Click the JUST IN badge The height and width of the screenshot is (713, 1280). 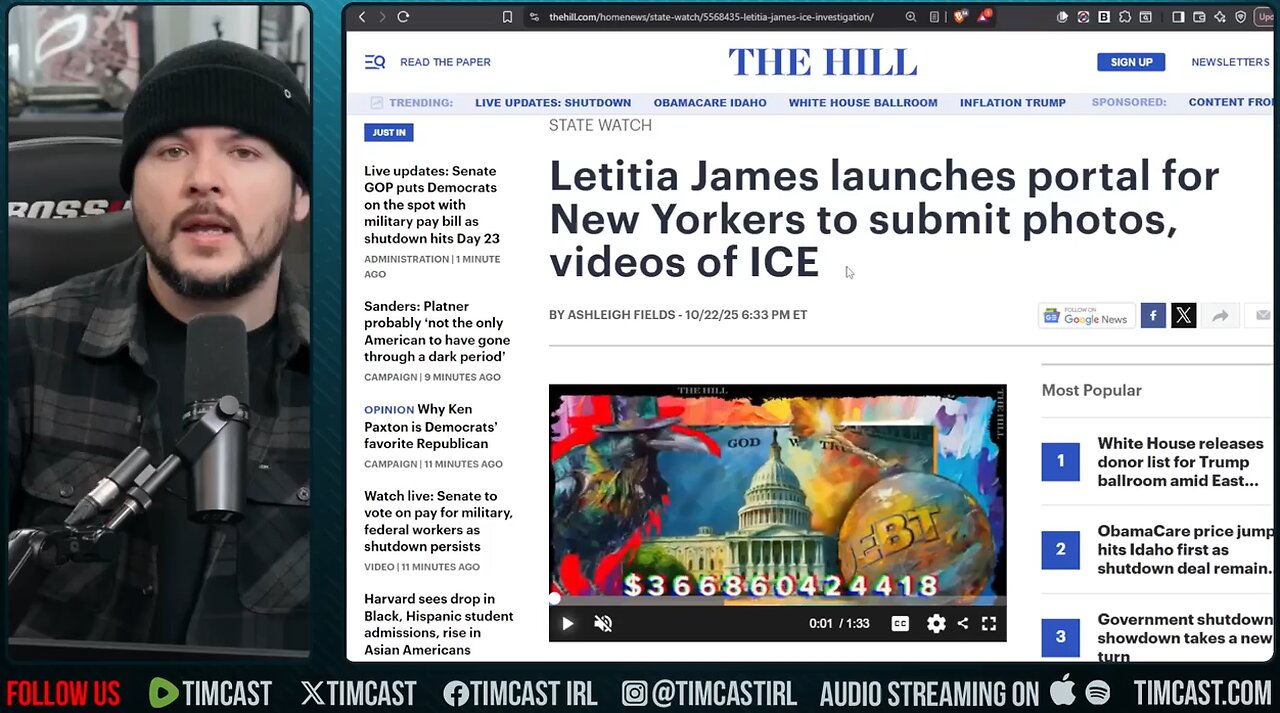[x=389, y=132]
